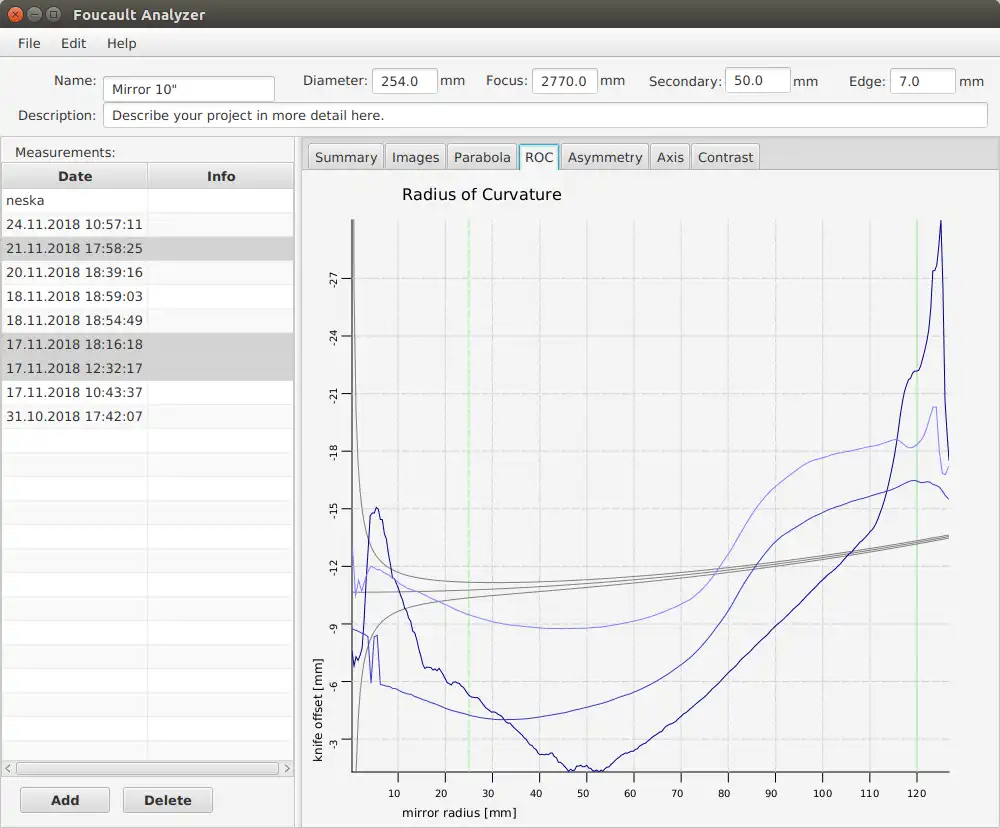1000x828 pixels.
Task: Sort measurements by Date column header
Action: 75,176
